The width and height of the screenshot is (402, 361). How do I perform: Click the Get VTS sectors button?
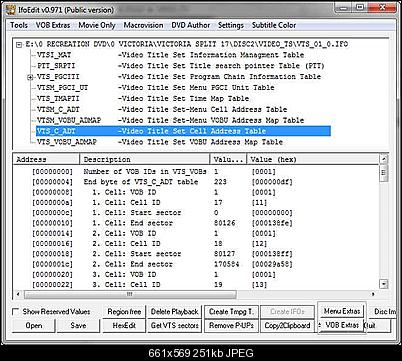pos(175,326)
